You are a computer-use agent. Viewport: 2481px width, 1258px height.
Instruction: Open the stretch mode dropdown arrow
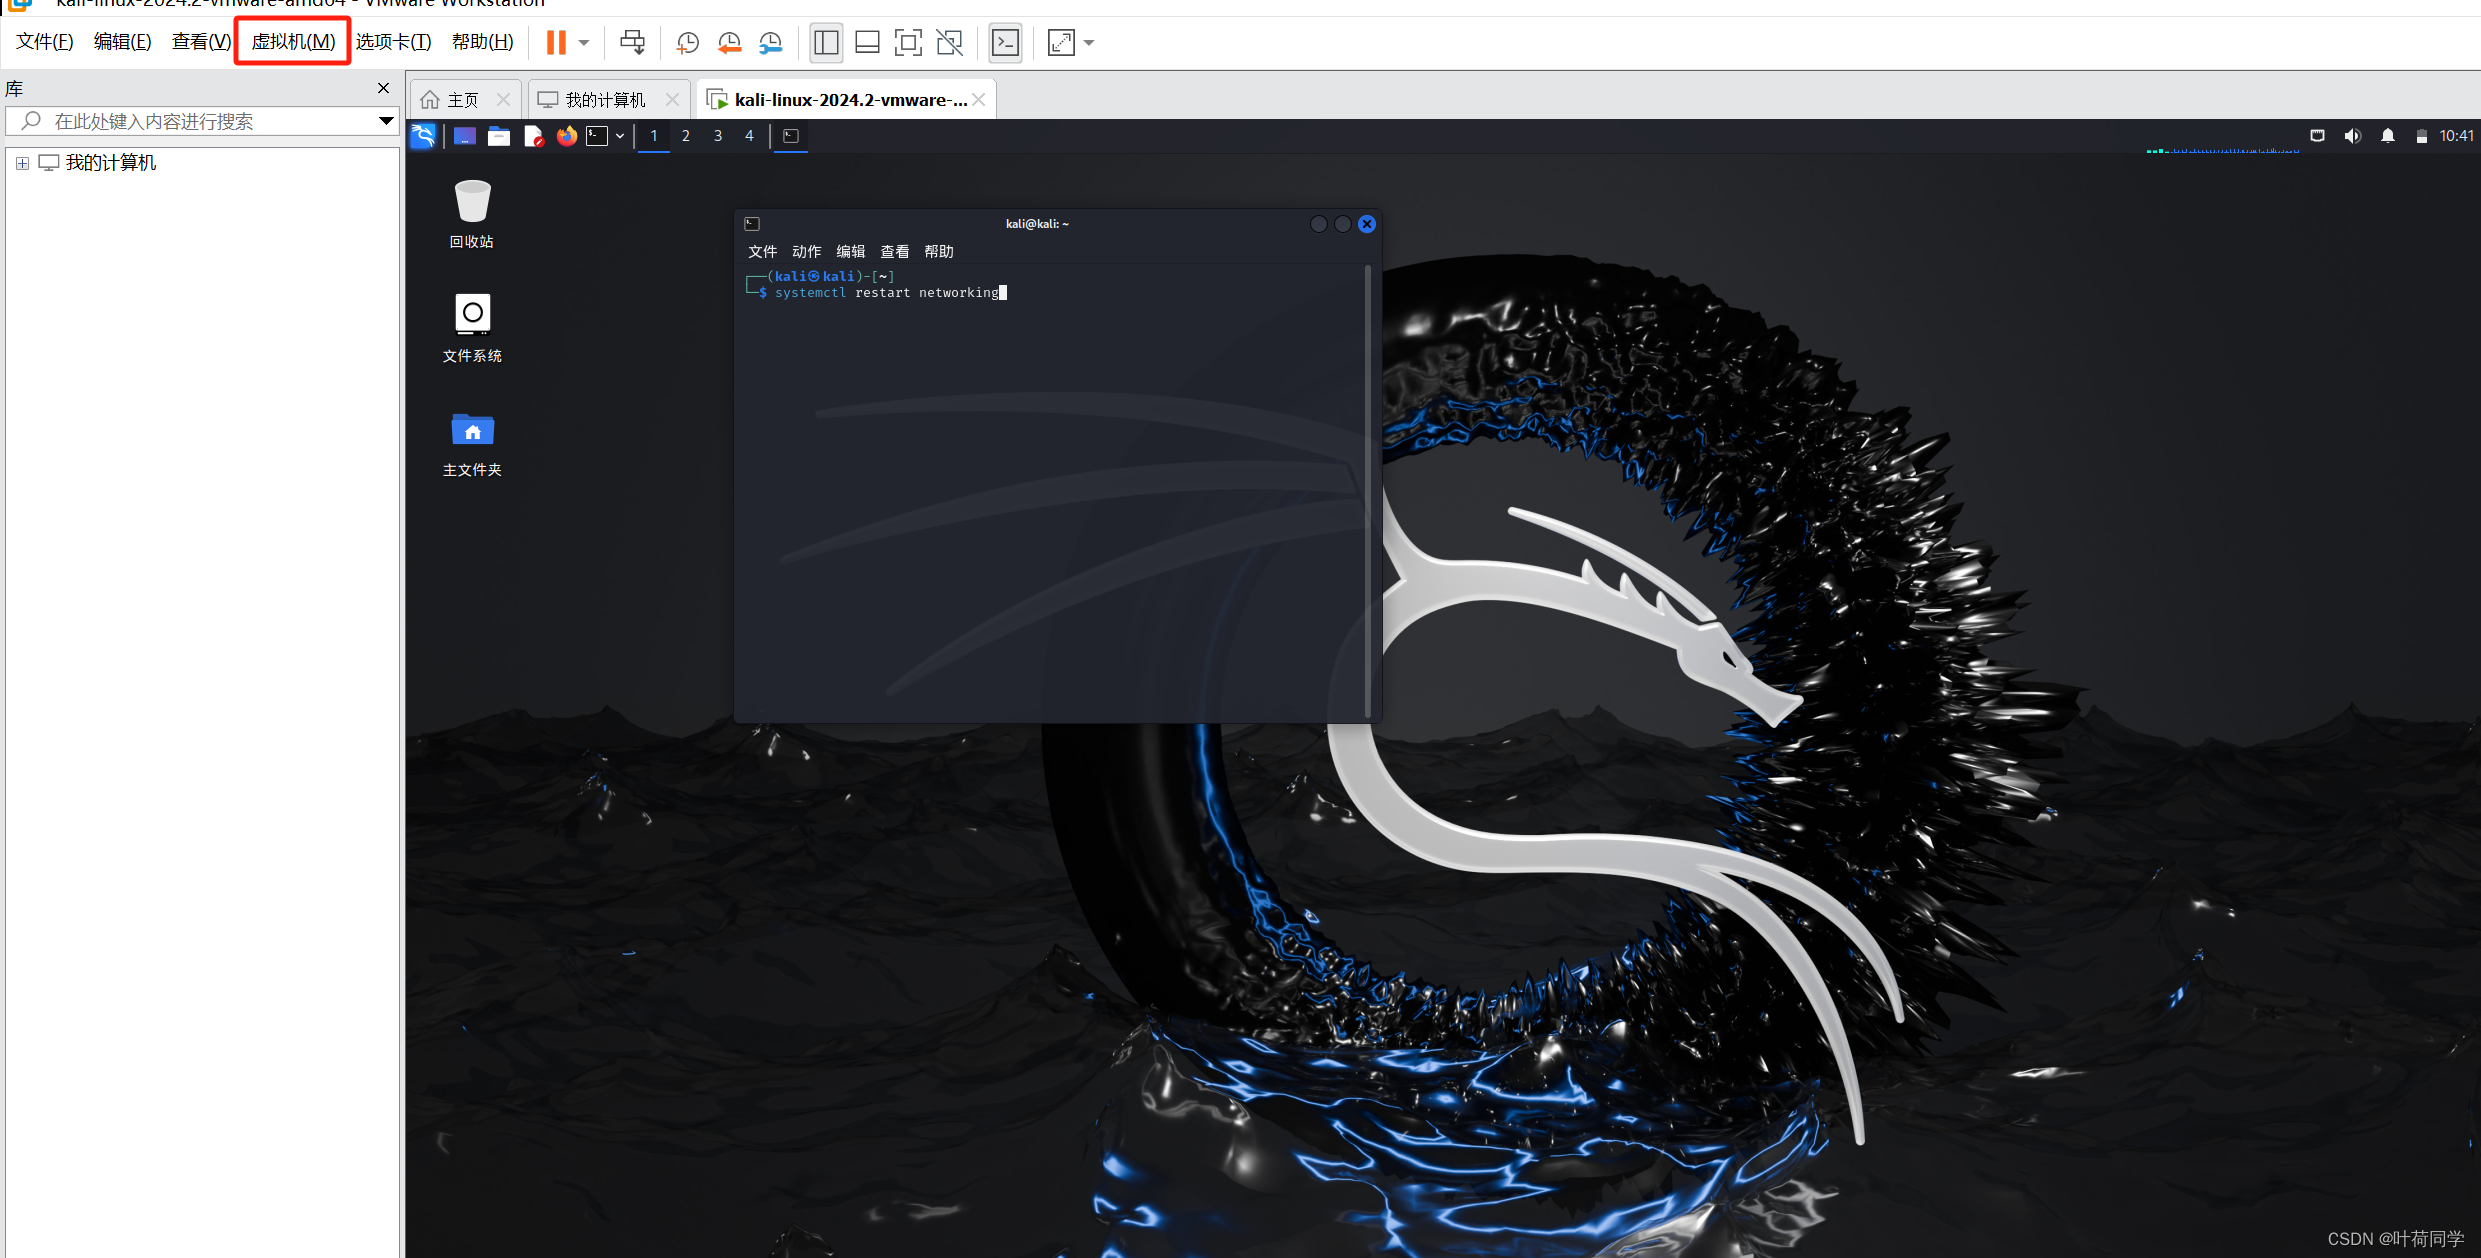coord(1089,43)
